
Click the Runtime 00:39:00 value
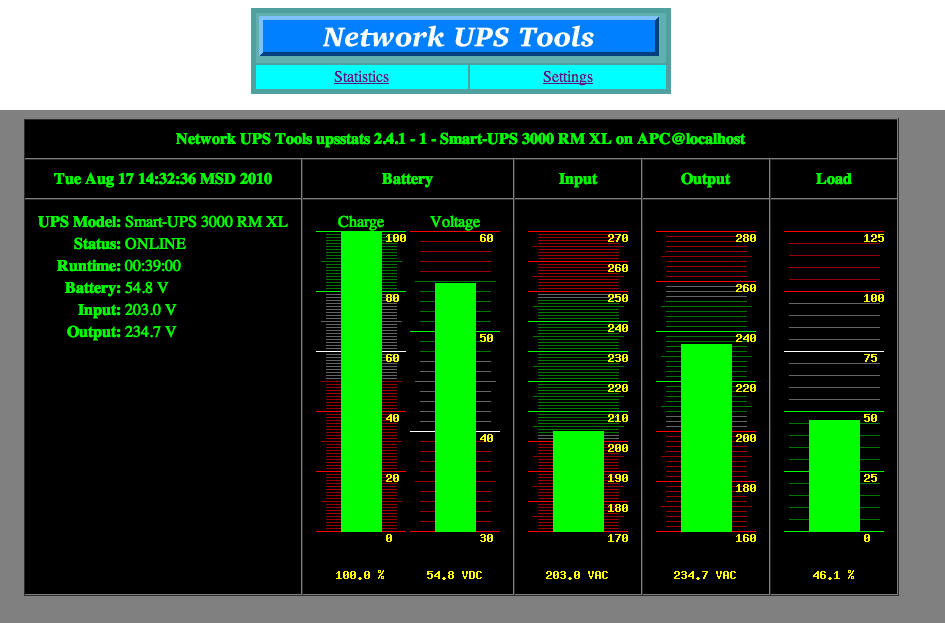(x=152, y=266)
